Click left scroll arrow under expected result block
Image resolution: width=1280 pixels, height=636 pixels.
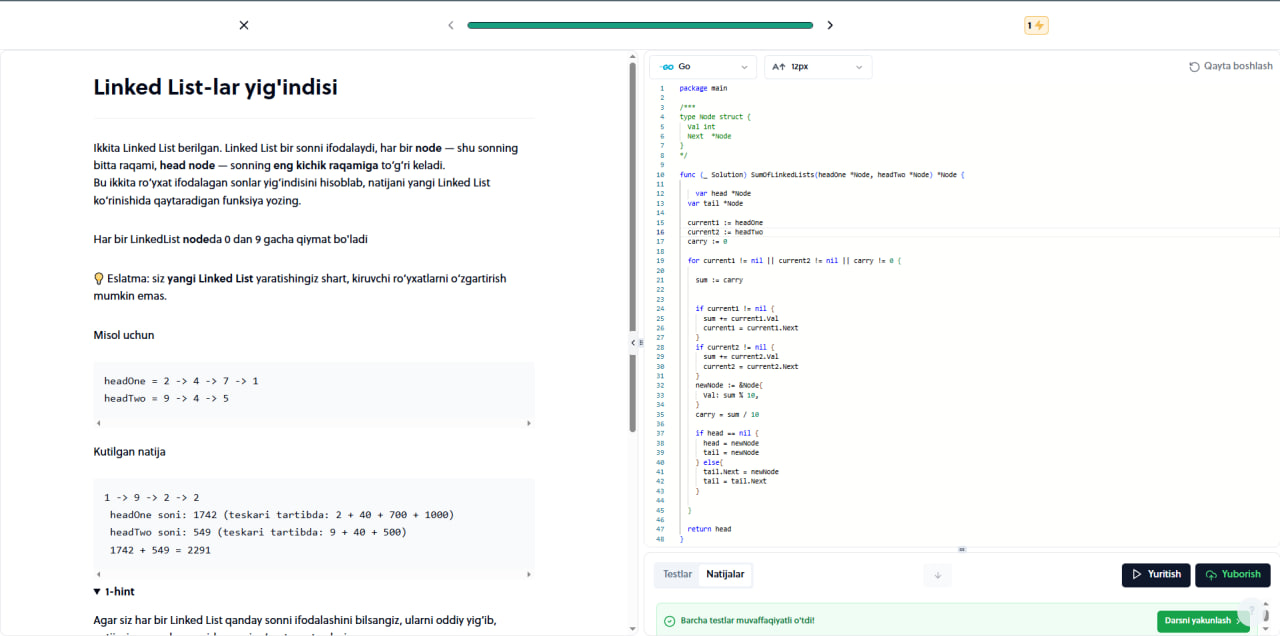[98, 574]
